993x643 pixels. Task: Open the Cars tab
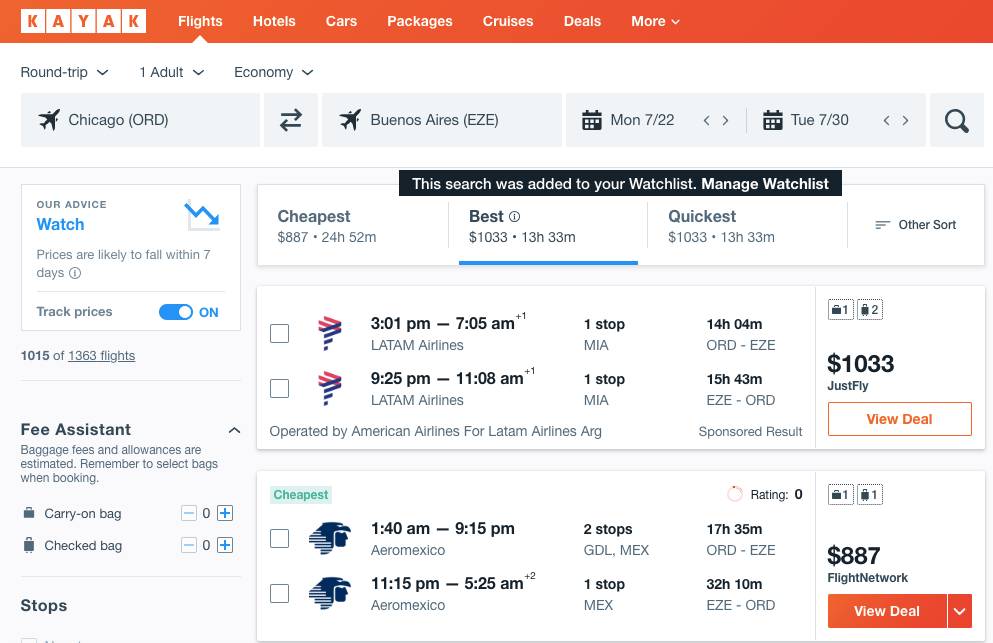[341, 21]
